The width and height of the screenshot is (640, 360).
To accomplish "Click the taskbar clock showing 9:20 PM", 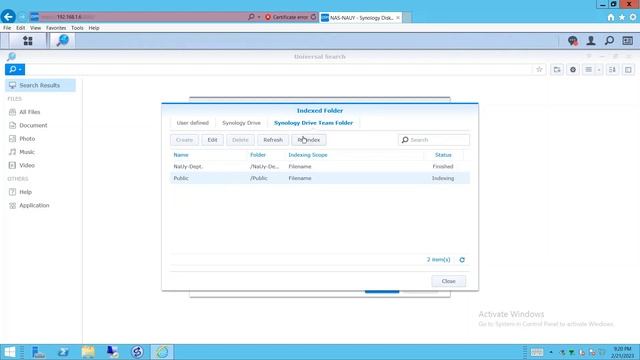I will [622, 352].
